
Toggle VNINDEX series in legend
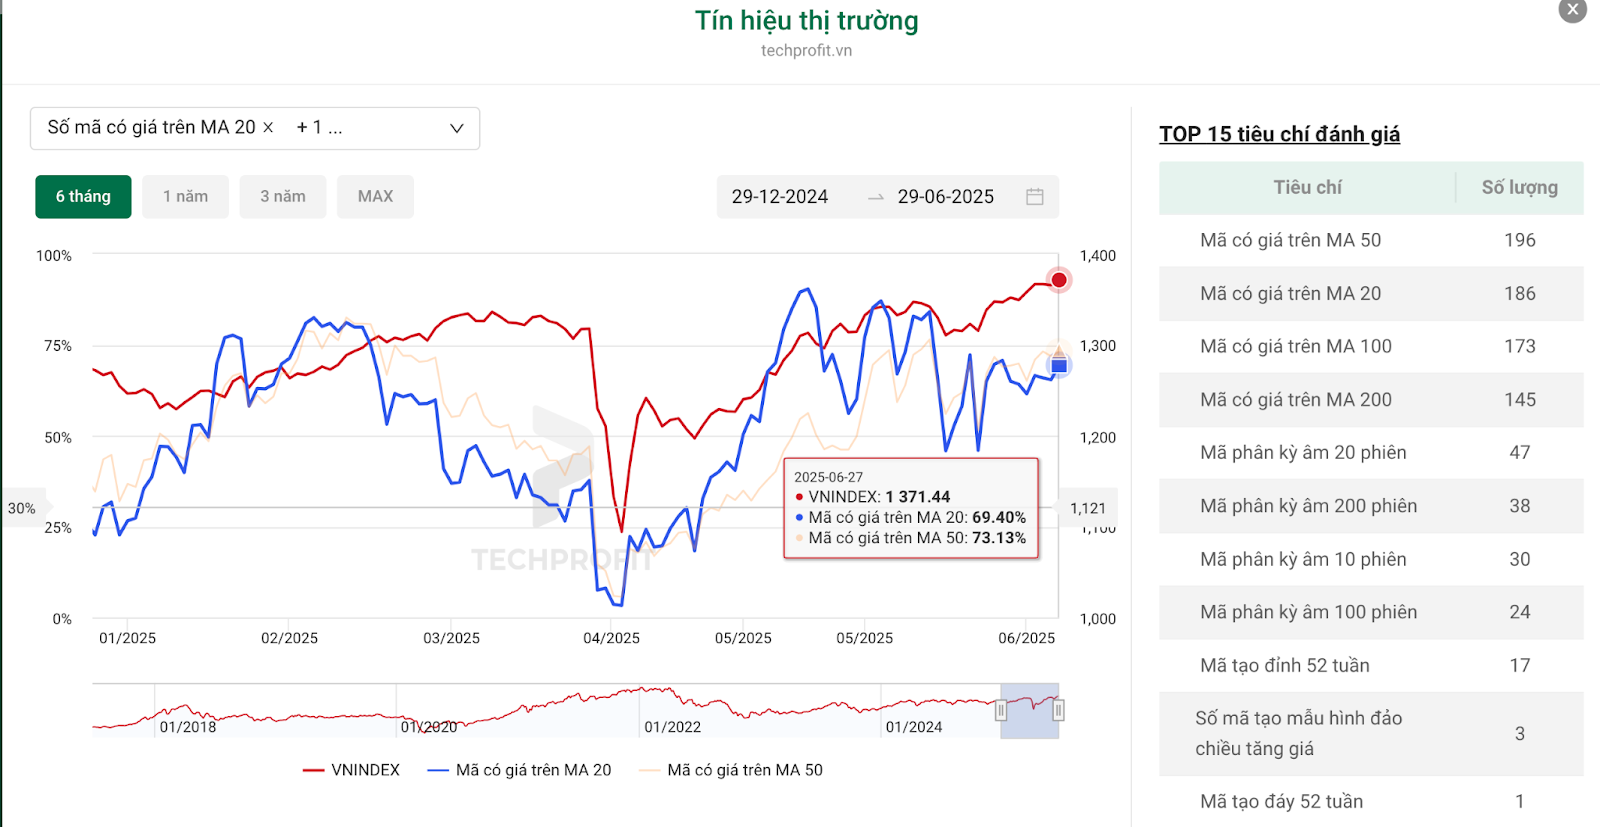pyautogui.click(x=351, y=770)
